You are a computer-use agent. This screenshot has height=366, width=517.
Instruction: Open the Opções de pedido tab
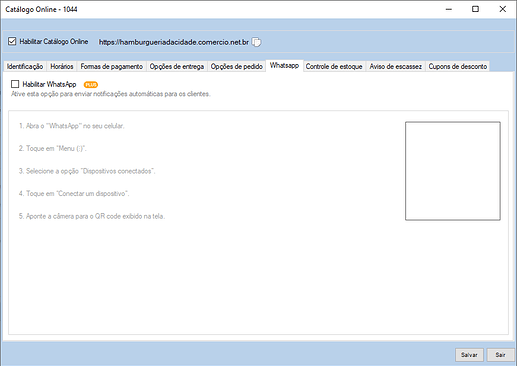point(237,66)
